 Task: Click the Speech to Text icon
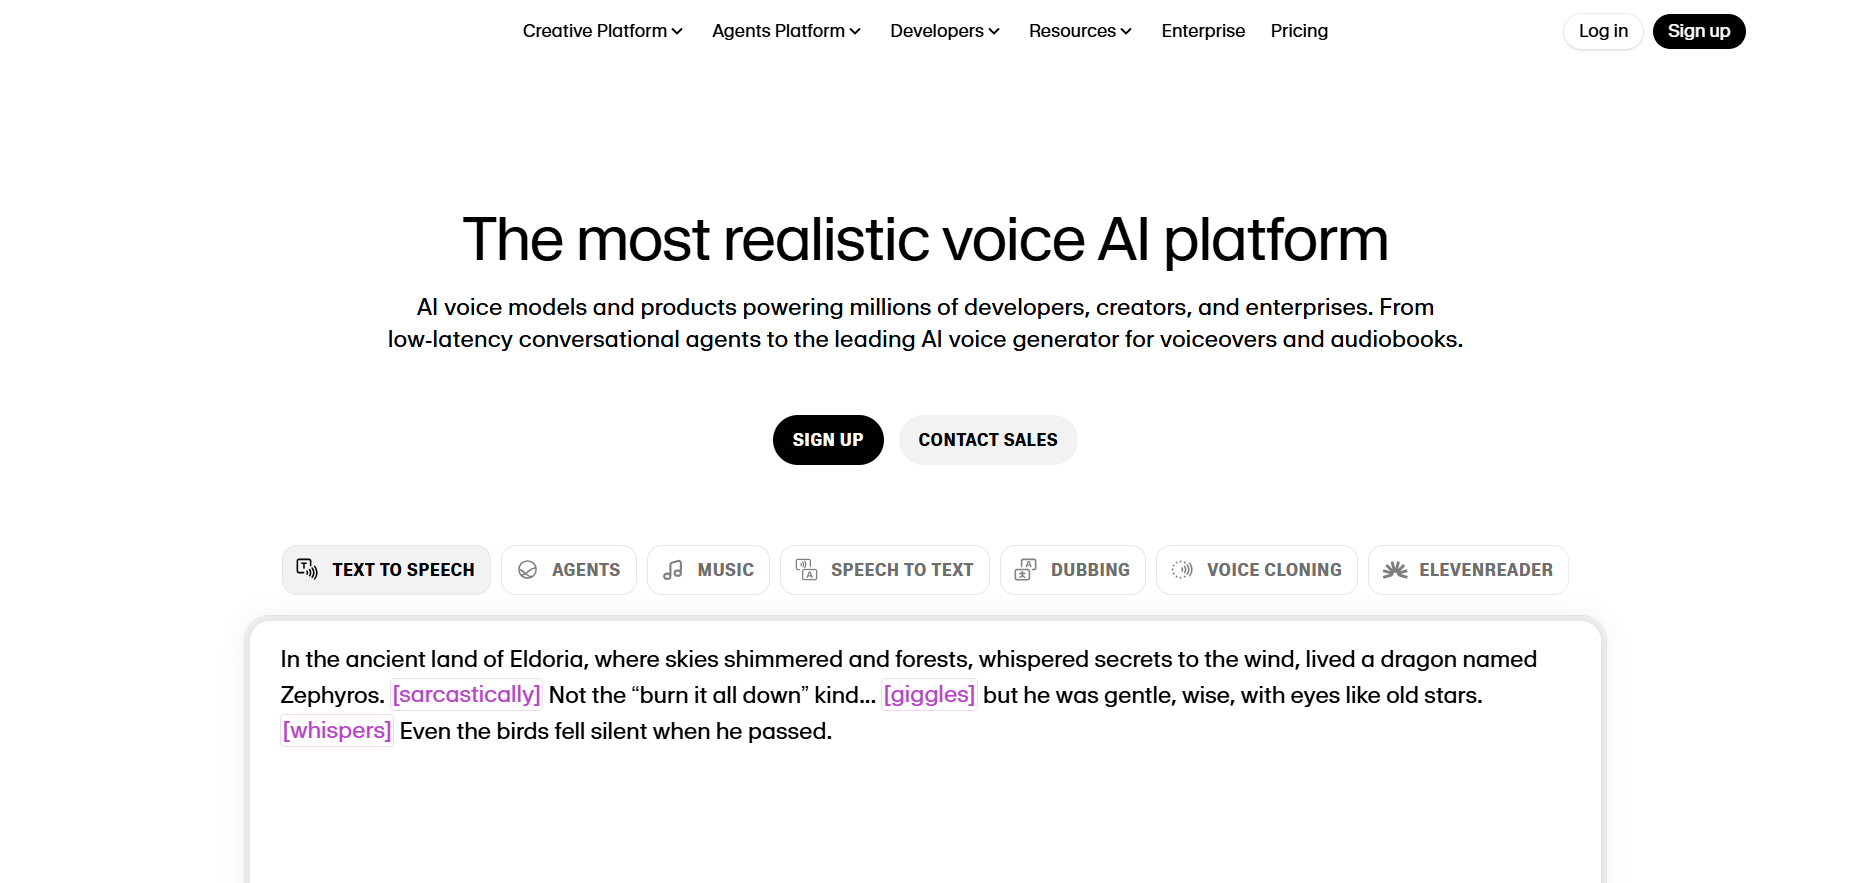pos(806,570)
